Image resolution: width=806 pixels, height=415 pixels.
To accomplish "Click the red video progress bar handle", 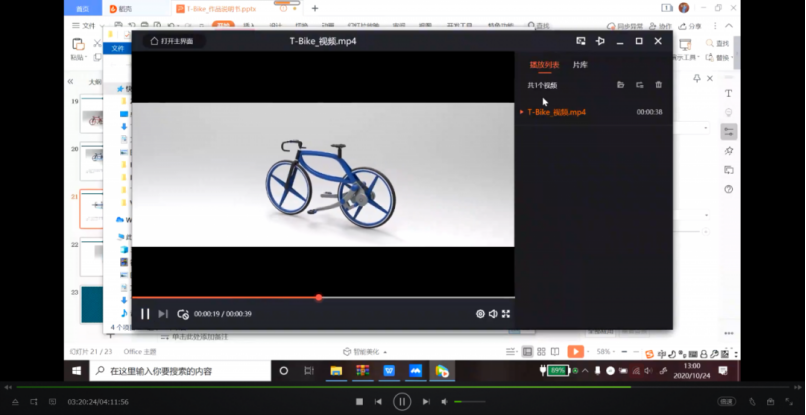I will coord(319,297).
